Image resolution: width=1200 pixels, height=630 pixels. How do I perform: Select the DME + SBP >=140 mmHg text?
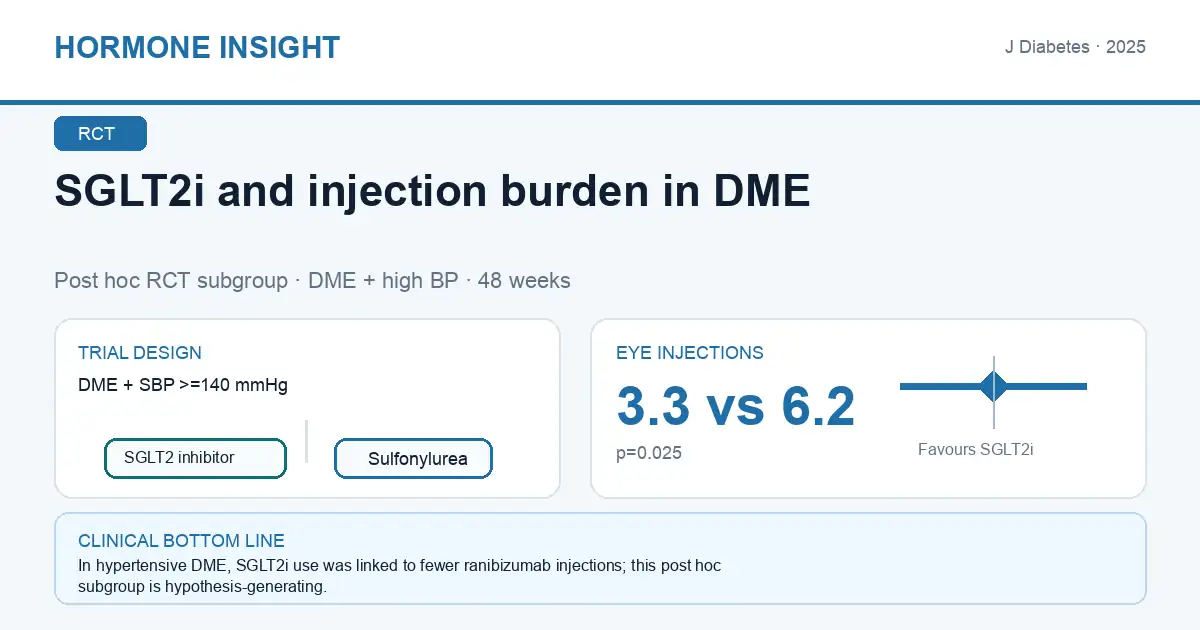[x=183, y=385]
